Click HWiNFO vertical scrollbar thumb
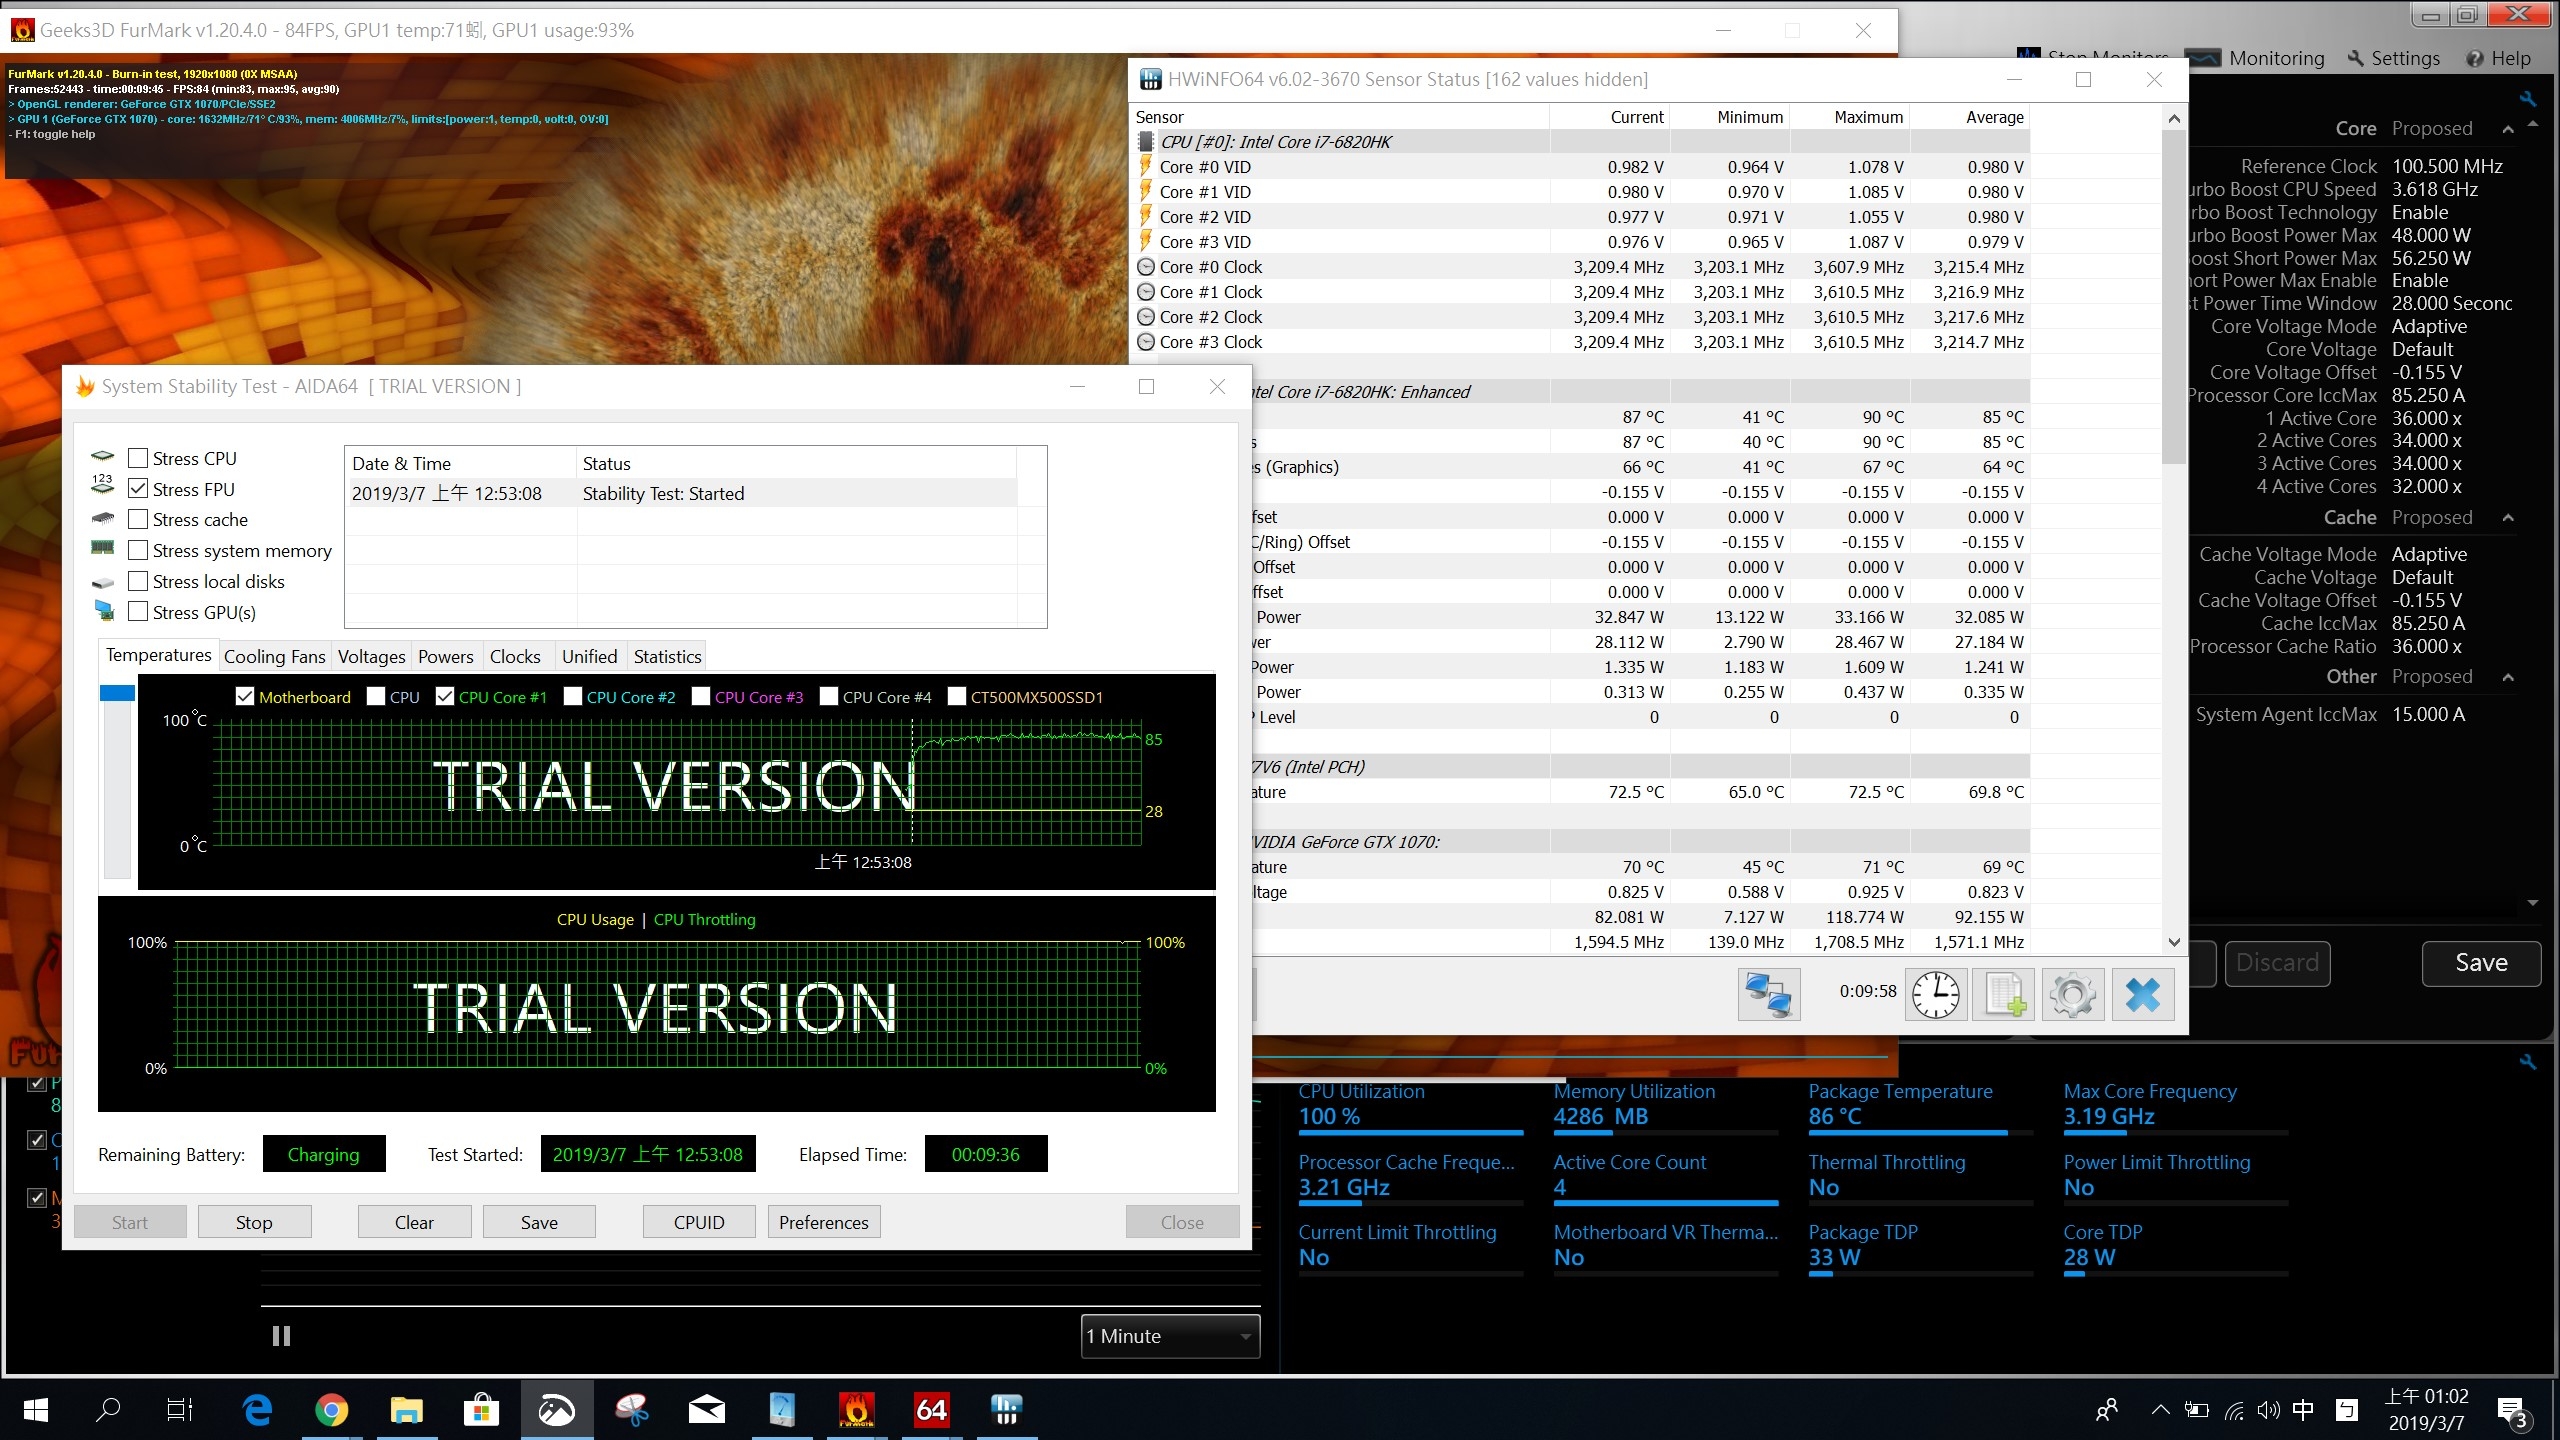This screenshot has height=1440, width=2560. pyautogui.click(x=2174, y=296)
